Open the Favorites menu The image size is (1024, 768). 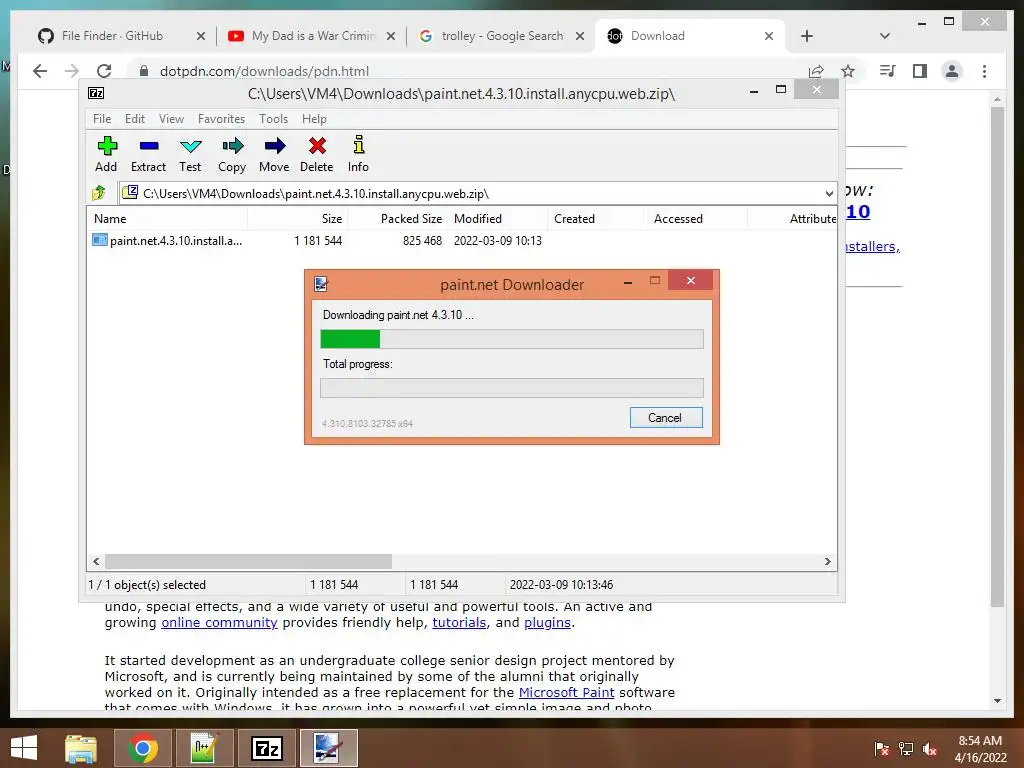pyautogui.click(x=221, y=119)
